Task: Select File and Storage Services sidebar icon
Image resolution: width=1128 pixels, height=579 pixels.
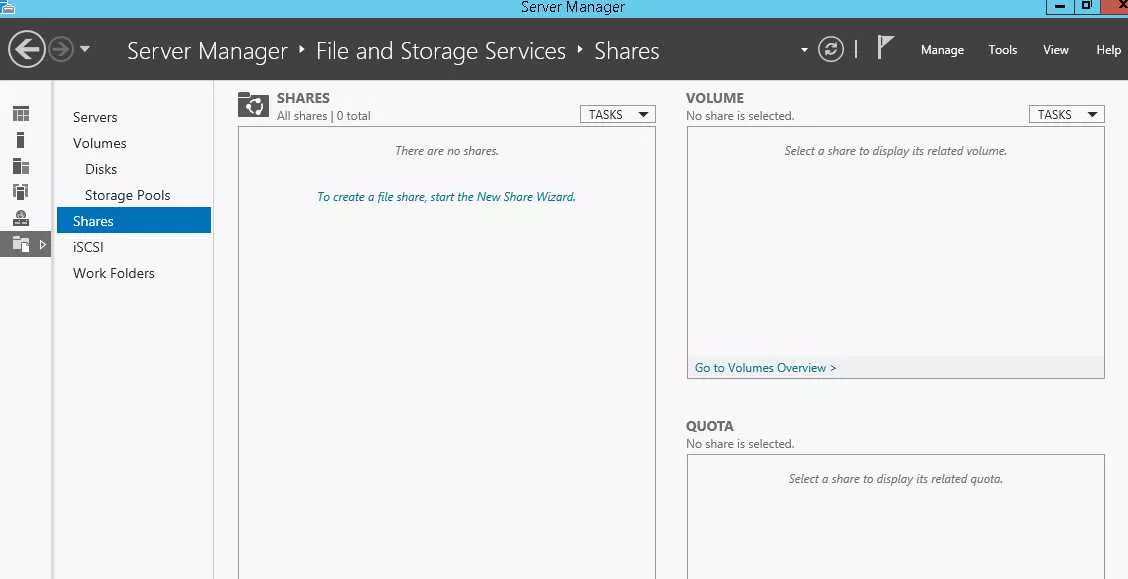Action: (x=21, y=245)
